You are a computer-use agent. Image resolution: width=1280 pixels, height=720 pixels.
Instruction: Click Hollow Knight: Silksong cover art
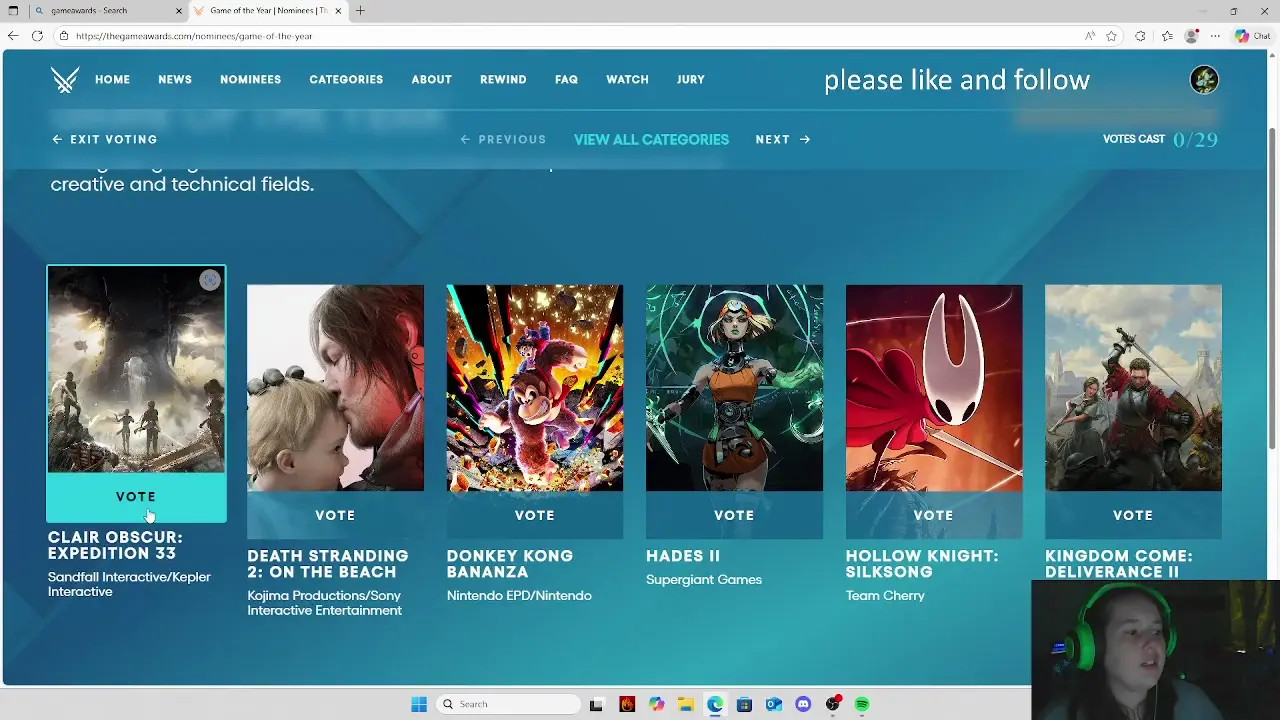click(933, 388)
